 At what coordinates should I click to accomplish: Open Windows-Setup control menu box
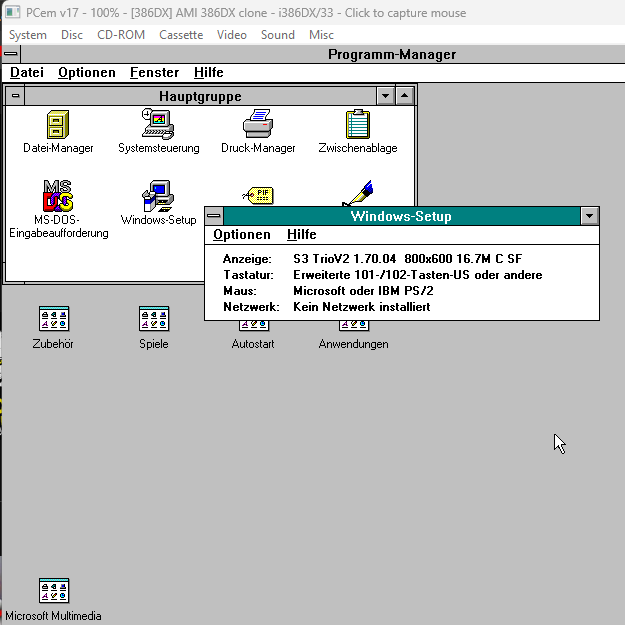point(214,216)
